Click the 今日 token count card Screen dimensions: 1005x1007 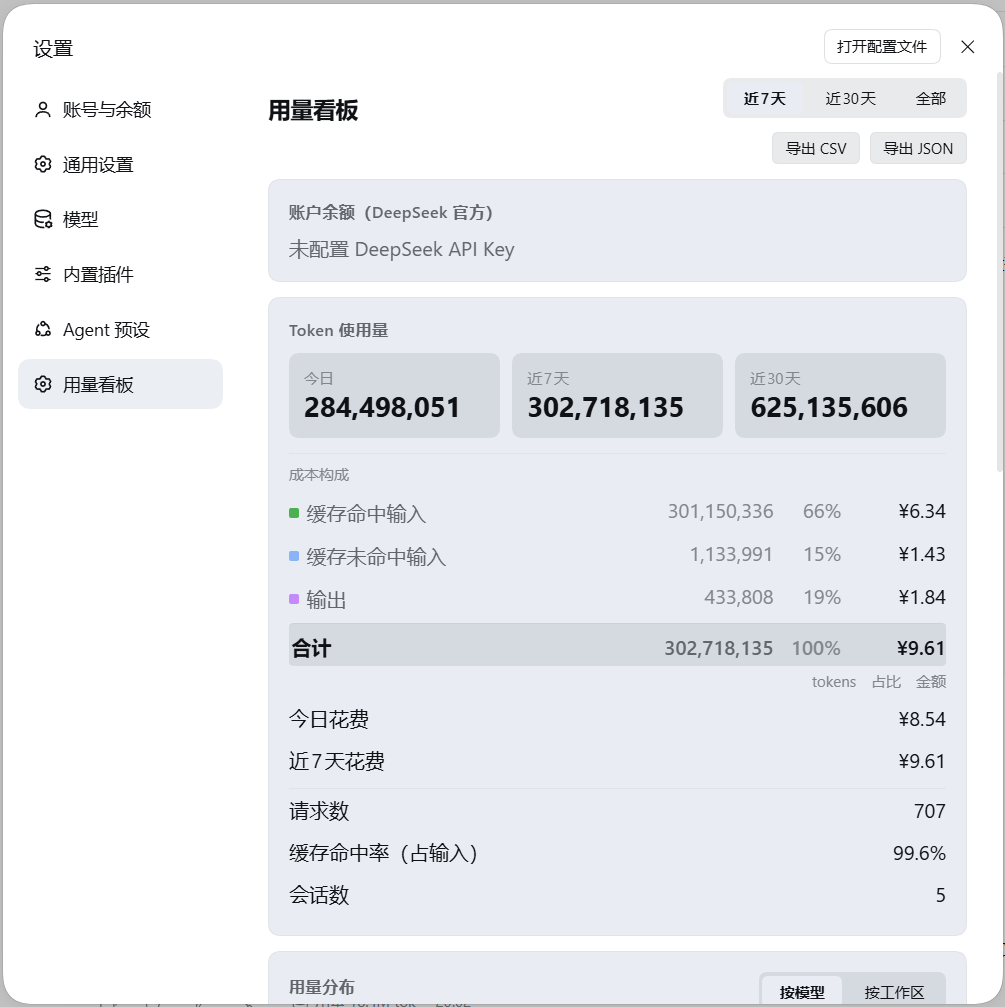(394, 396)
